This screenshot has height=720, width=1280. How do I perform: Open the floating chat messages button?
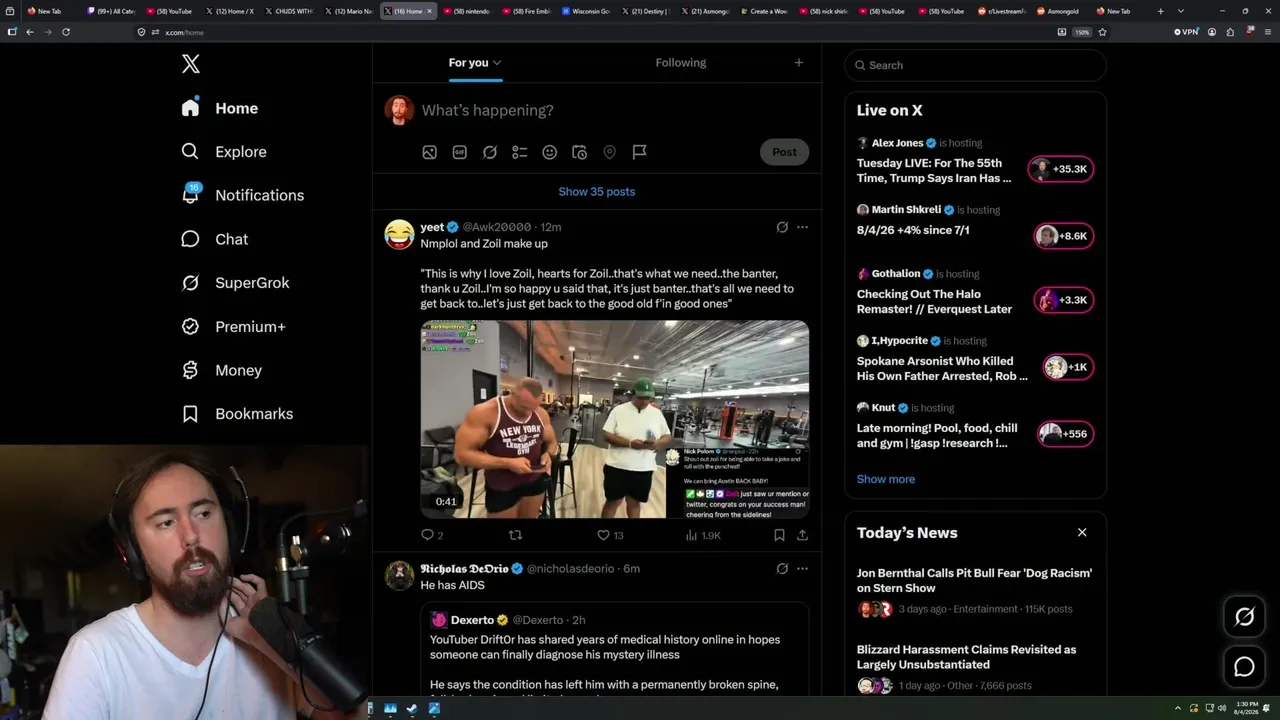(x=1244, y=666)
